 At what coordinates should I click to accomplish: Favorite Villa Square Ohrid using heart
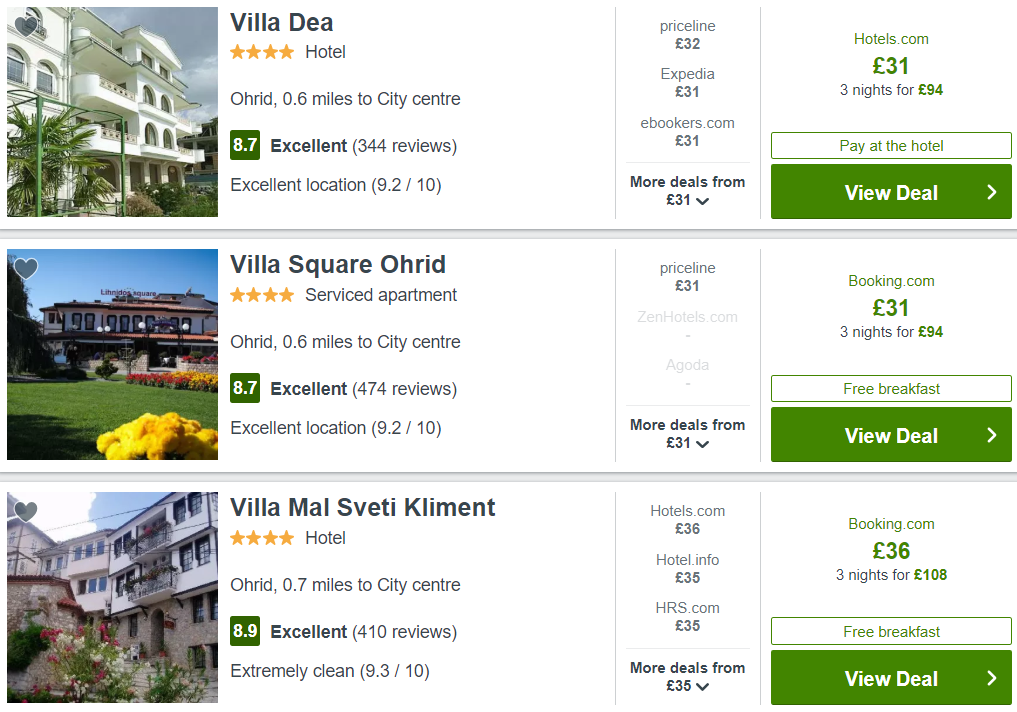coord(26,268)
